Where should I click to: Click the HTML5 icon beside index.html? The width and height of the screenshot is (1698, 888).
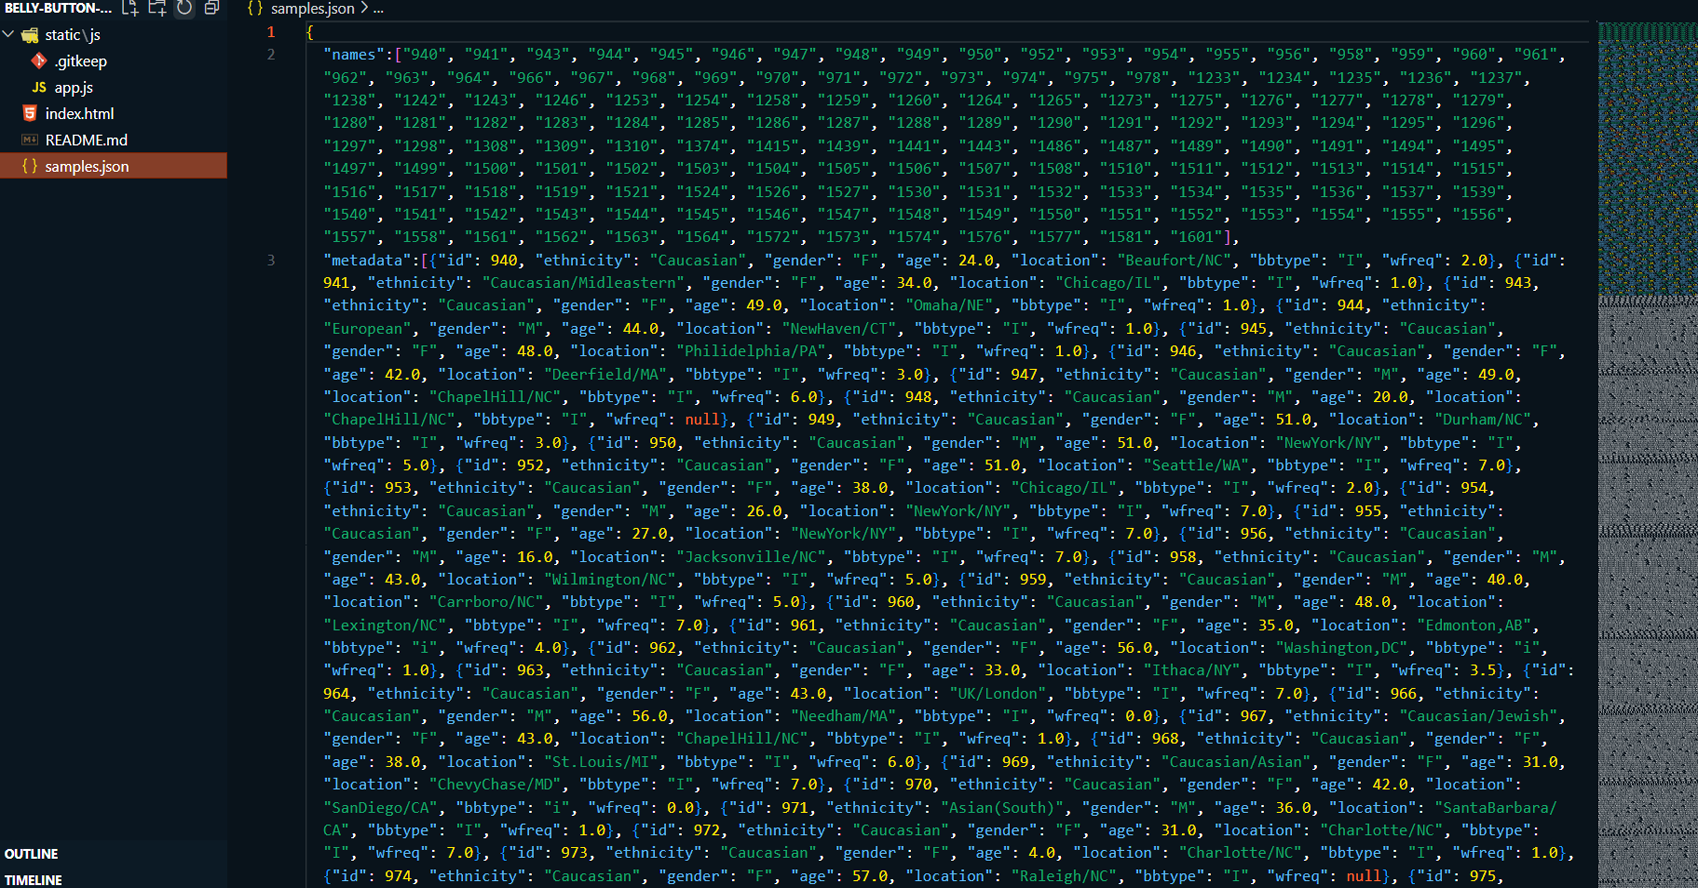(x=30, y=113)
